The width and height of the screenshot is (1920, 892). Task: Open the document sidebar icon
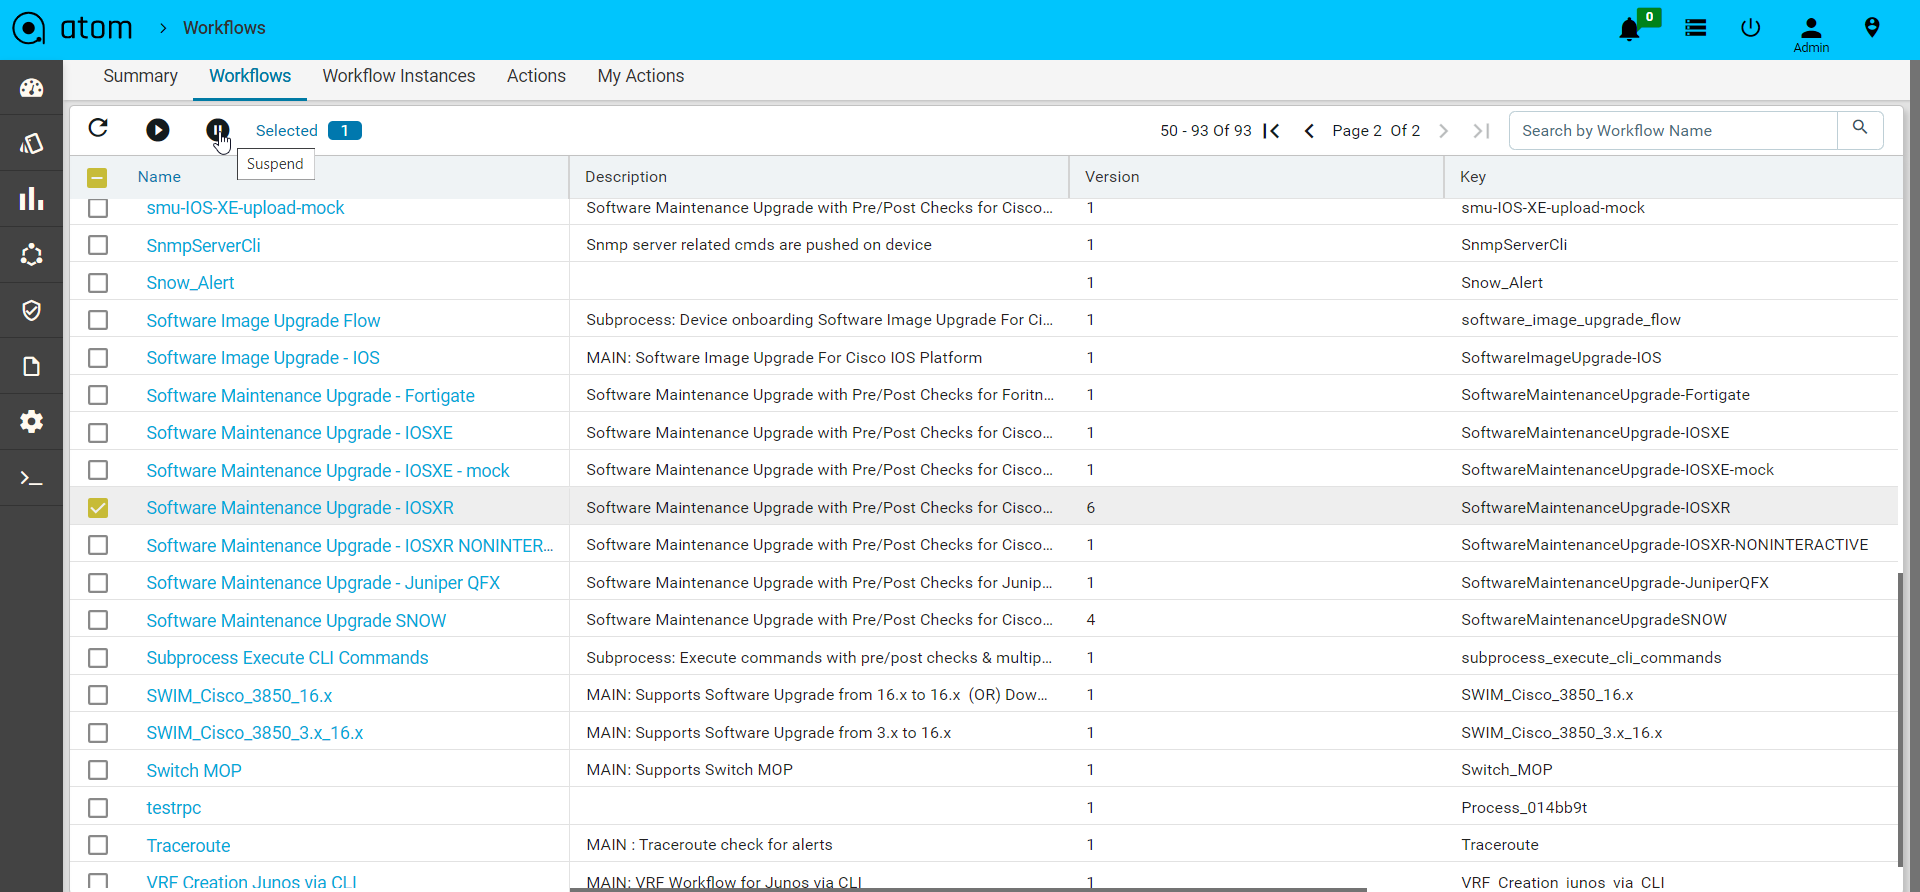pos(32,366)
